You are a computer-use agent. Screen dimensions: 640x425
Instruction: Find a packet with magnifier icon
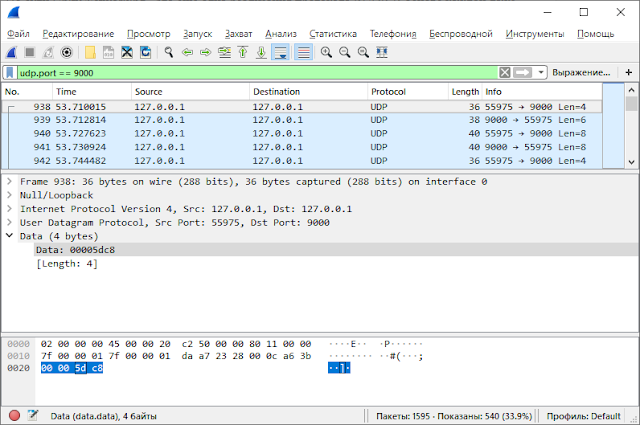(x=169, y=52)
